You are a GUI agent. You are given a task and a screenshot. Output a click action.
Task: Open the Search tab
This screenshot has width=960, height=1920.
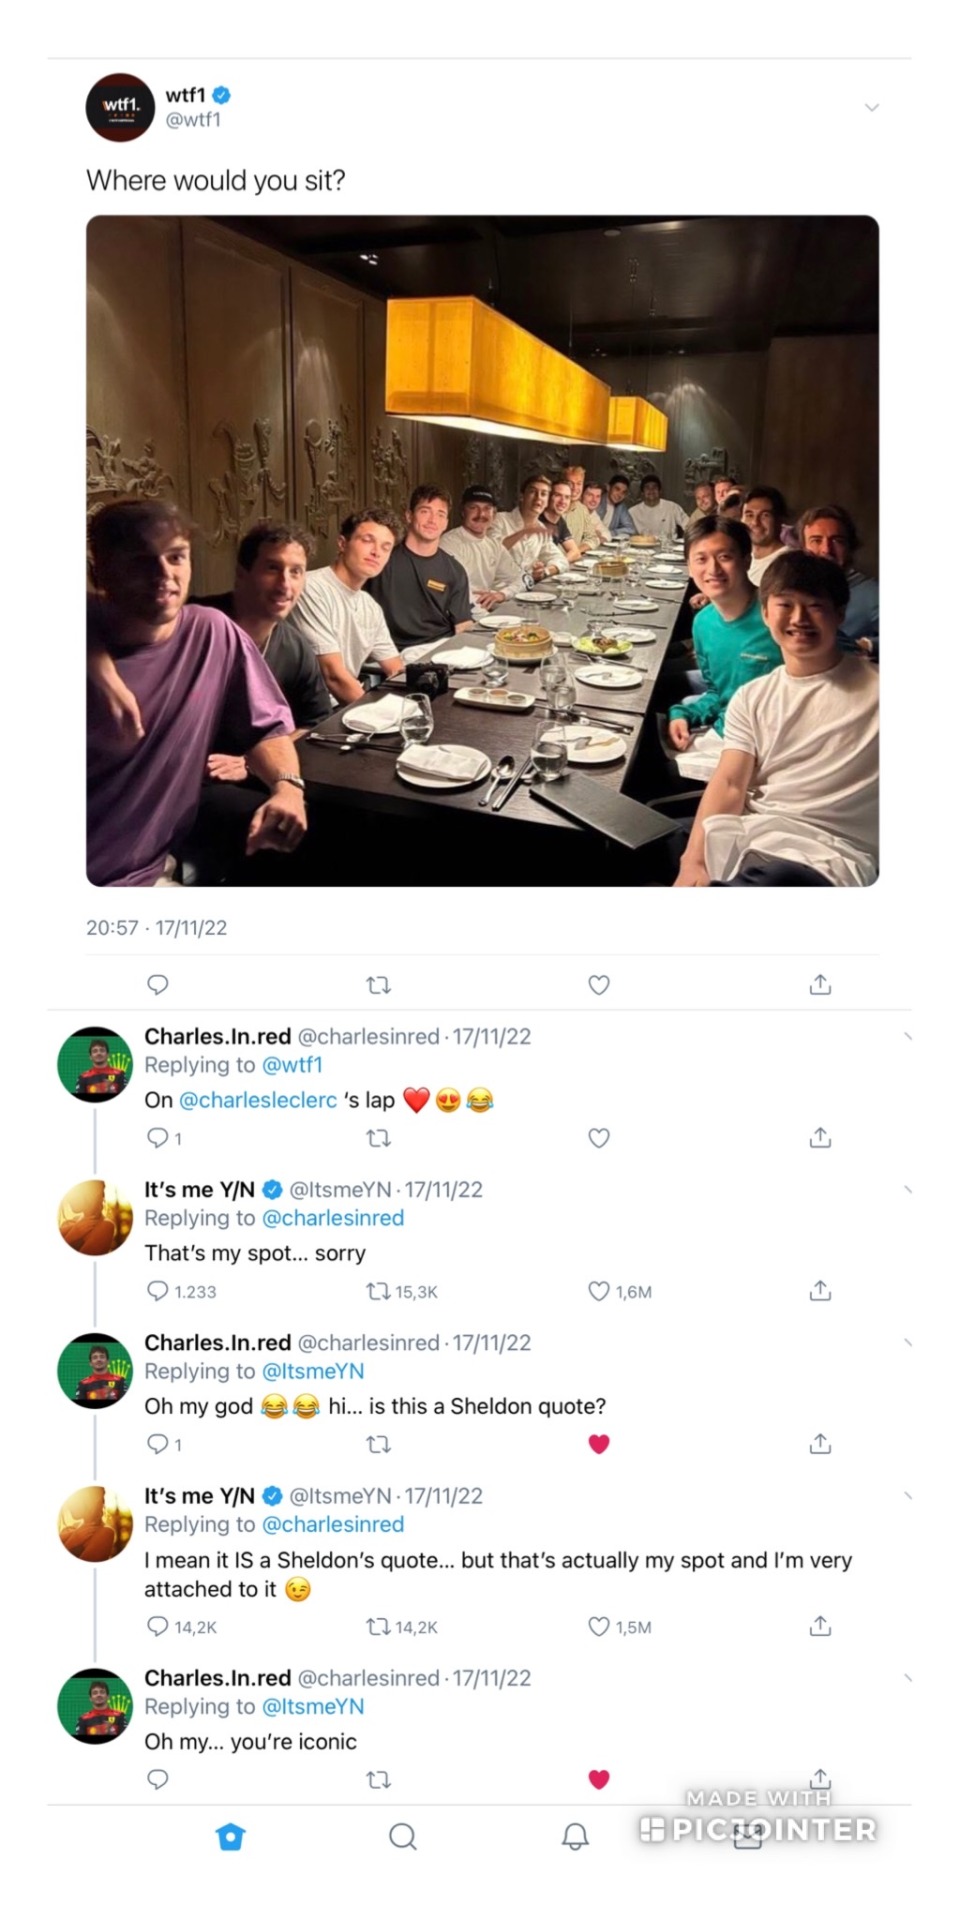(x=403, y=1836)
